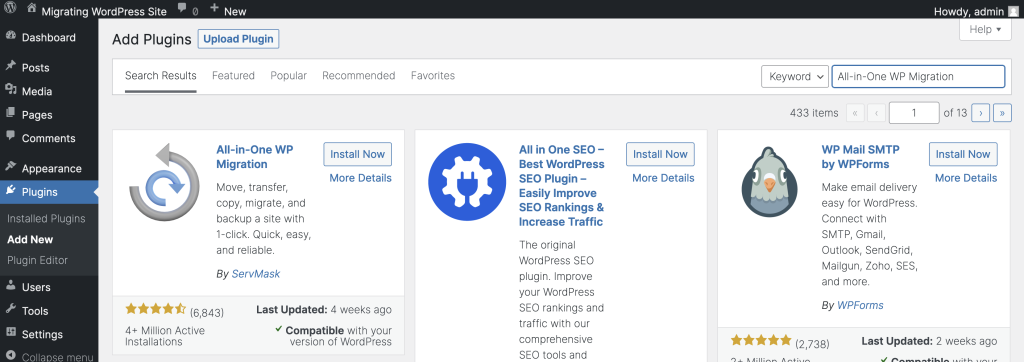Open the WPForms author link
This screenshot has height=362, width=1024.
[860, 305]
